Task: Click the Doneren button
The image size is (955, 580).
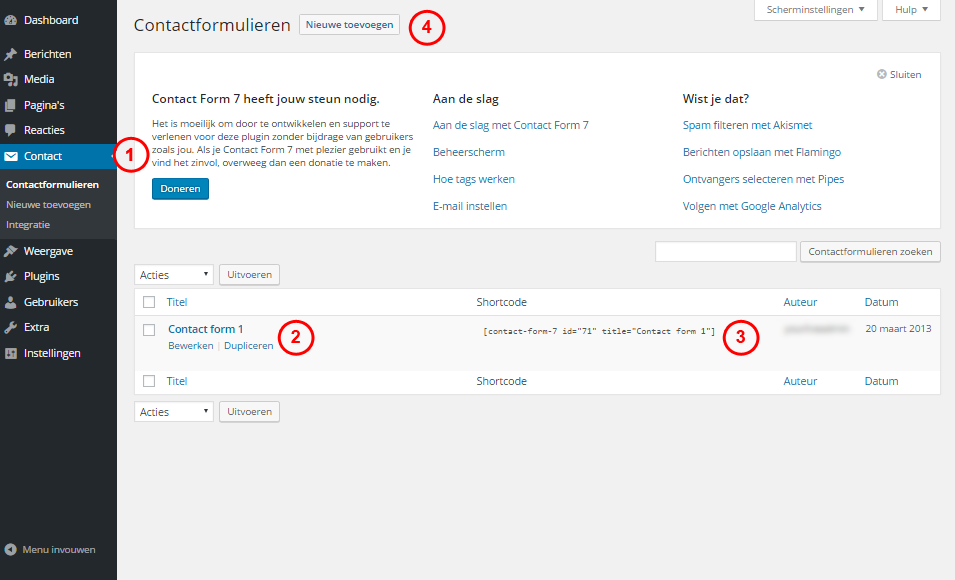Action: coord(180,188)
